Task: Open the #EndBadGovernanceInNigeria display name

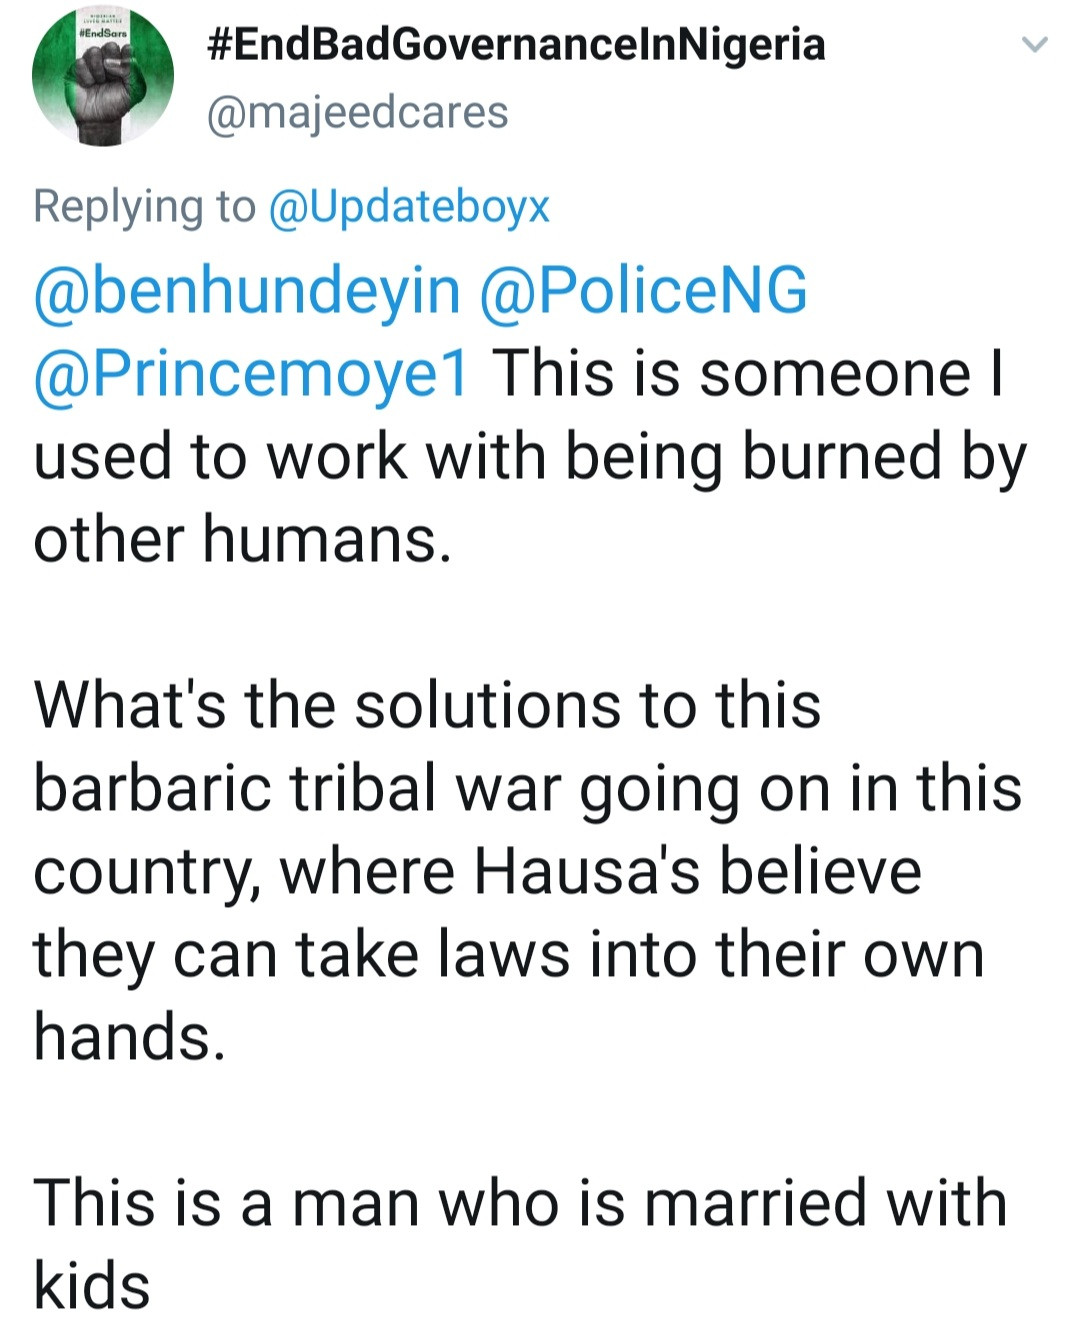Action: tap(516, 45)
